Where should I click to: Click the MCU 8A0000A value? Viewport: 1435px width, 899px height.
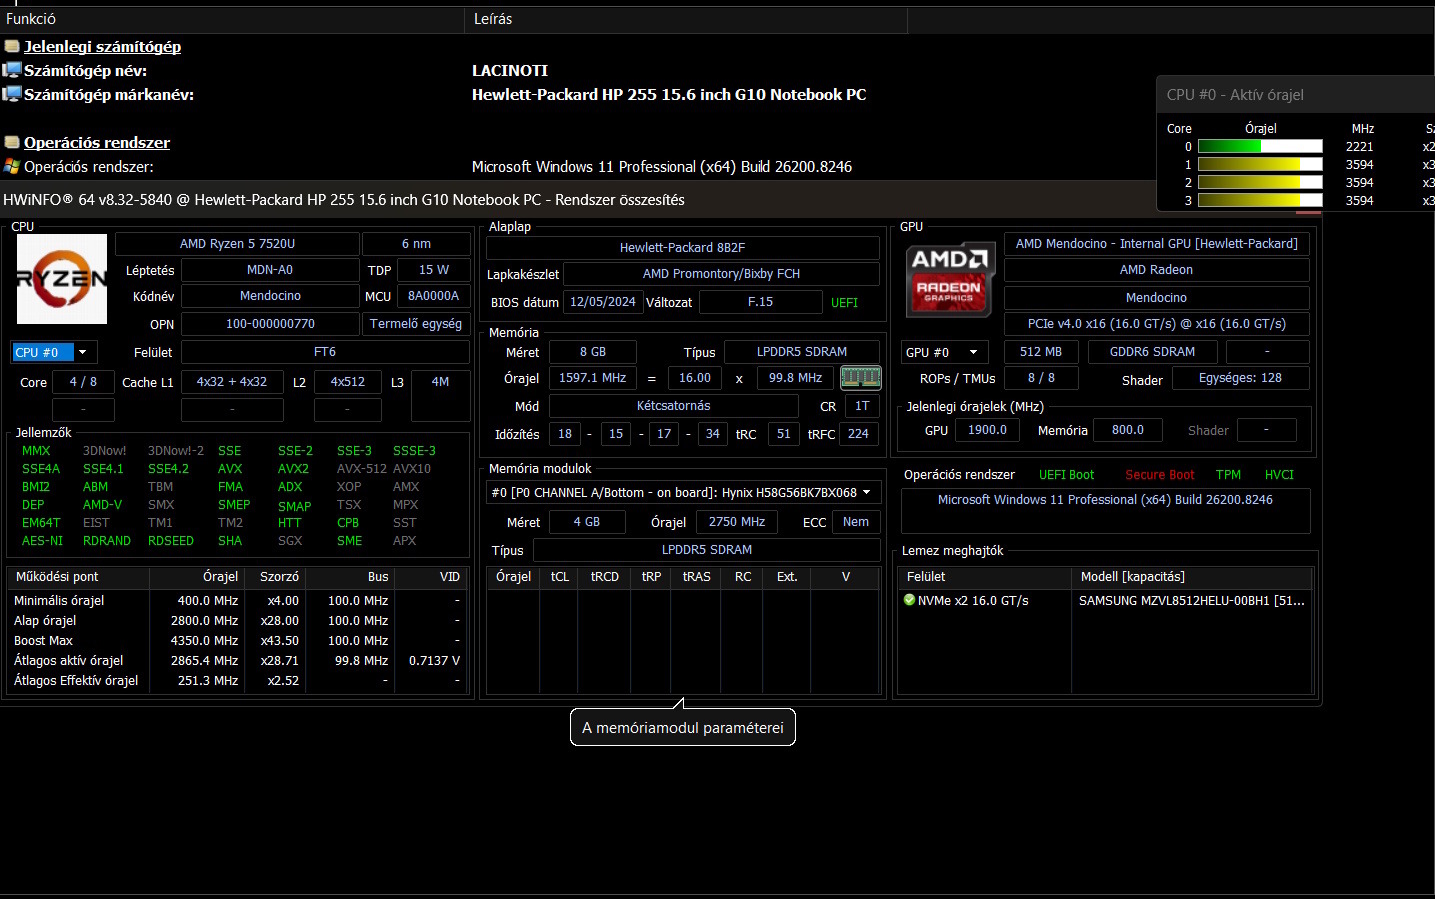pos(434,296)
